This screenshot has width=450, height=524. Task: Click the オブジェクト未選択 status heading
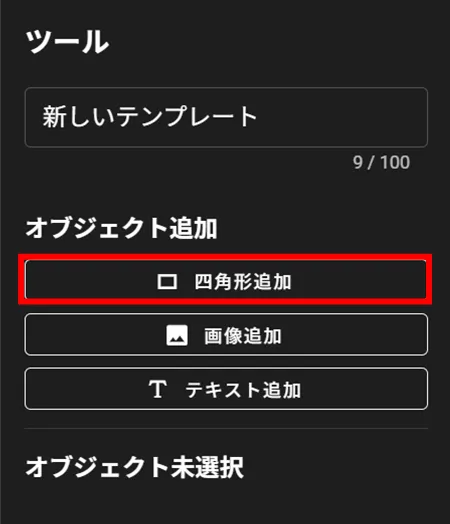[135, 467]
